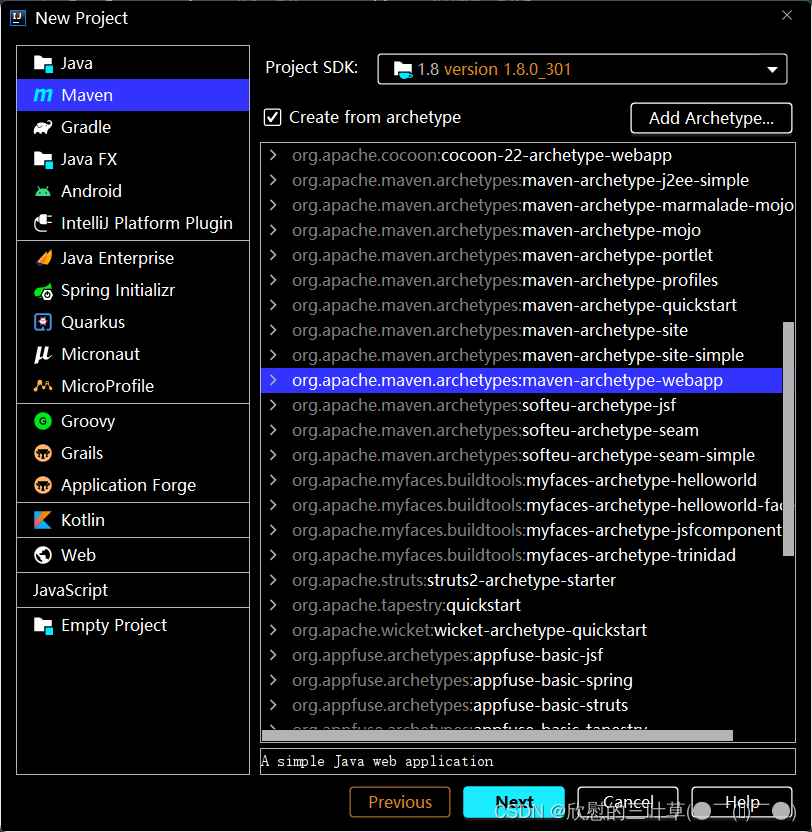This screenshot has height=832, width=812.
Task: Click the archetype description text field
Action: 528,761
